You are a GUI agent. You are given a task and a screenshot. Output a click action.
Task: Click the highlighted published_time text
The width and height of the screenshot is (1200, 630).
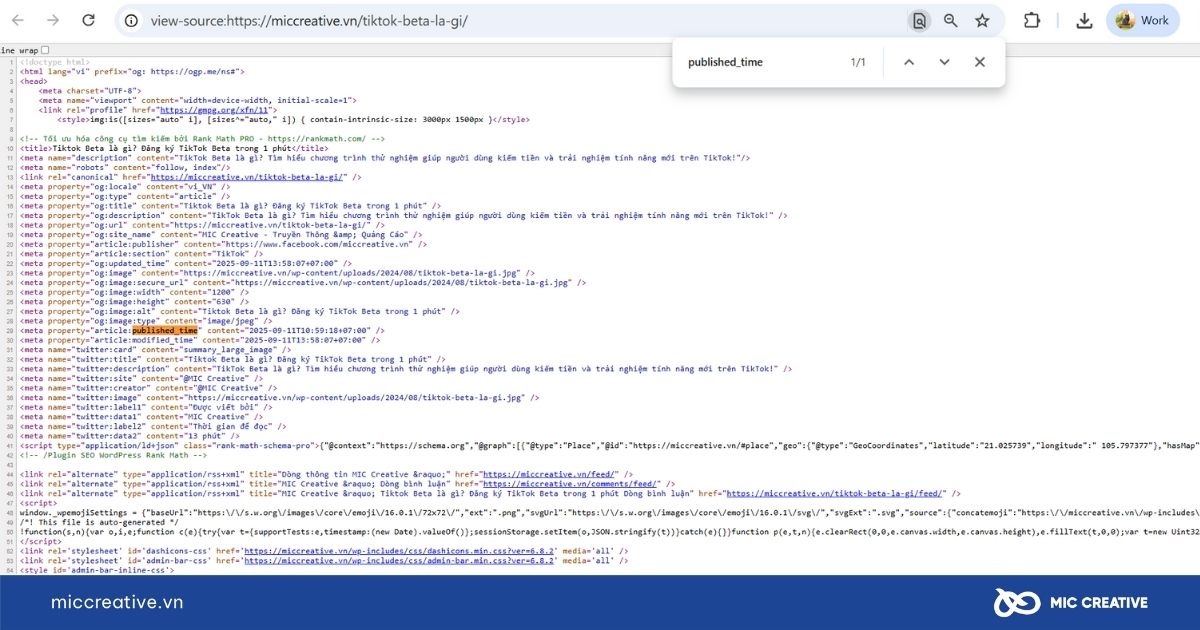[x=165, y=330]
